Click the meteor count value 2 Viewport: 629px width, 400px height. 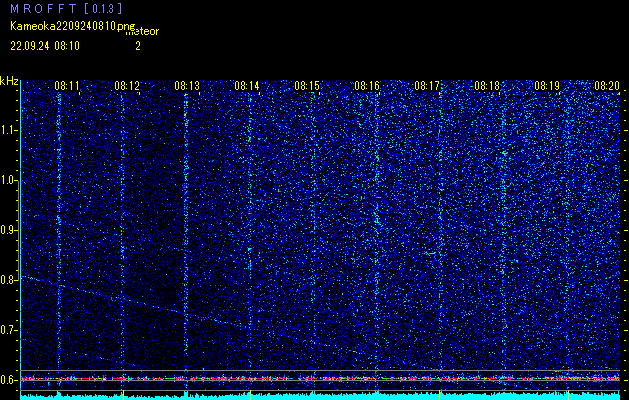[138, 46]
